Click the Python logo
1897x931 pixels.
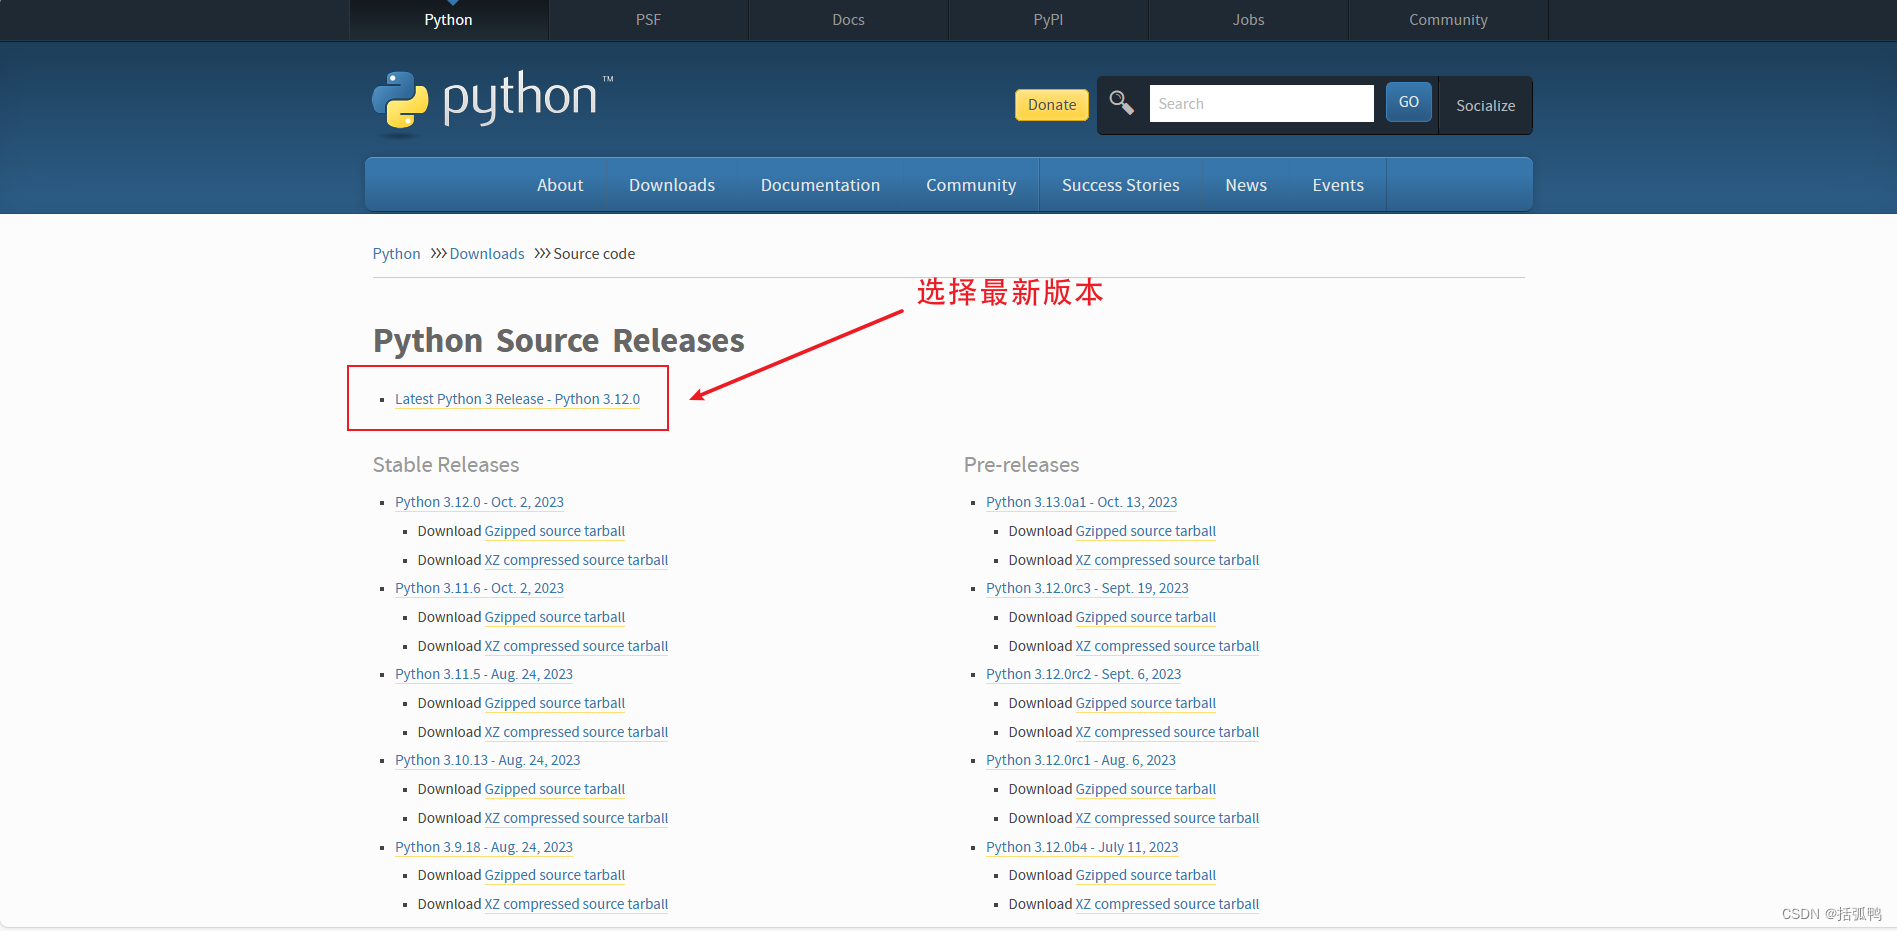point(490,100)
